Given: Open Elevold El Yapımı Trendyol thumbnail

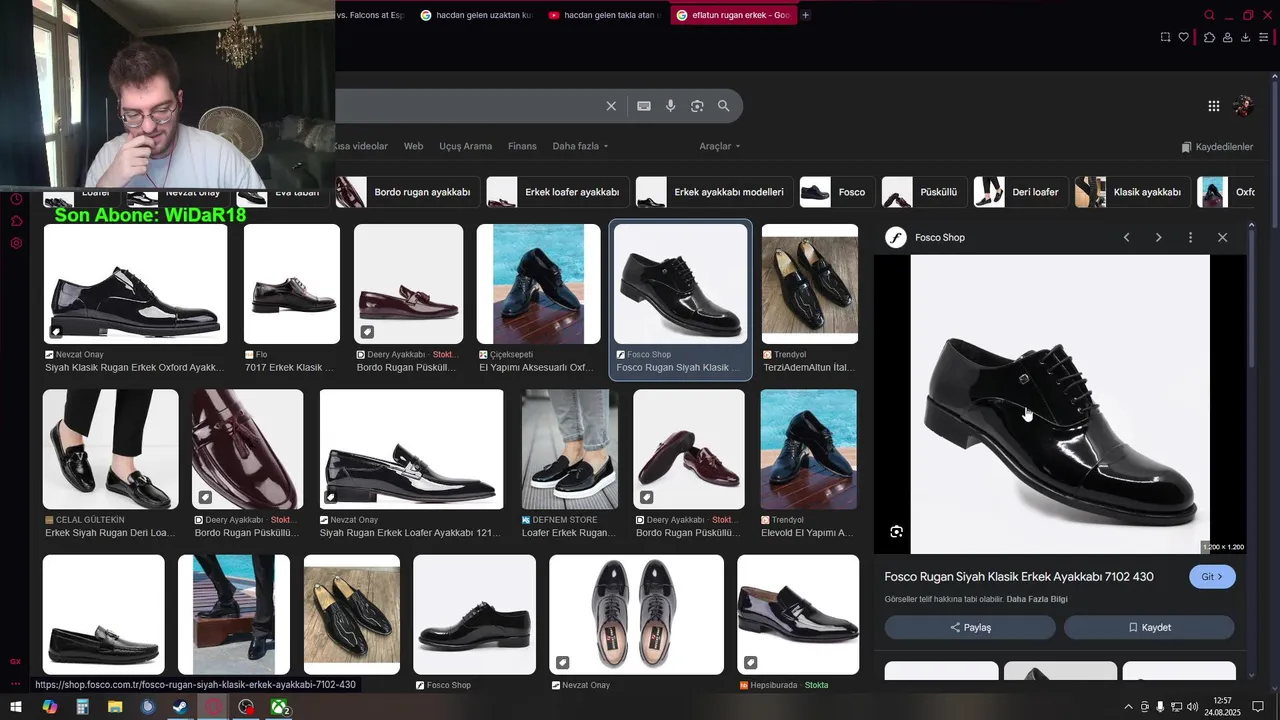Looking at the screenshot, I should (809, 449).
